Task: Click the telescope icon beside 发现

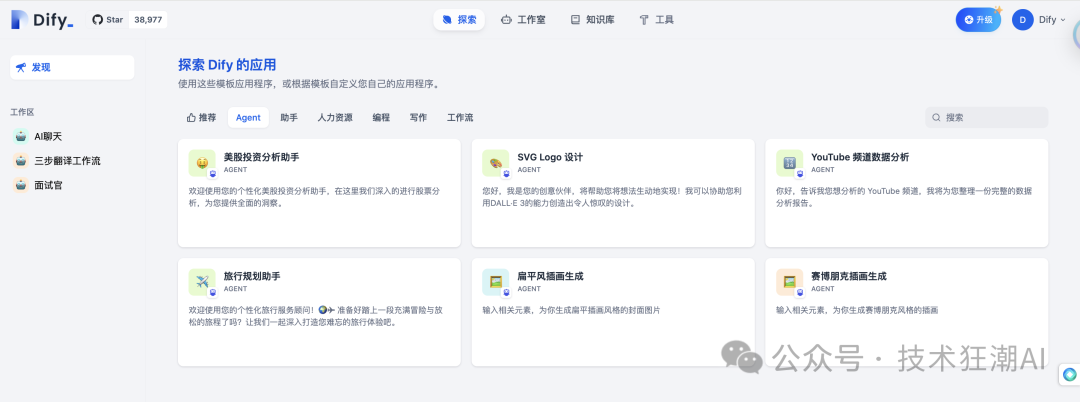Action: coord(21,67)
